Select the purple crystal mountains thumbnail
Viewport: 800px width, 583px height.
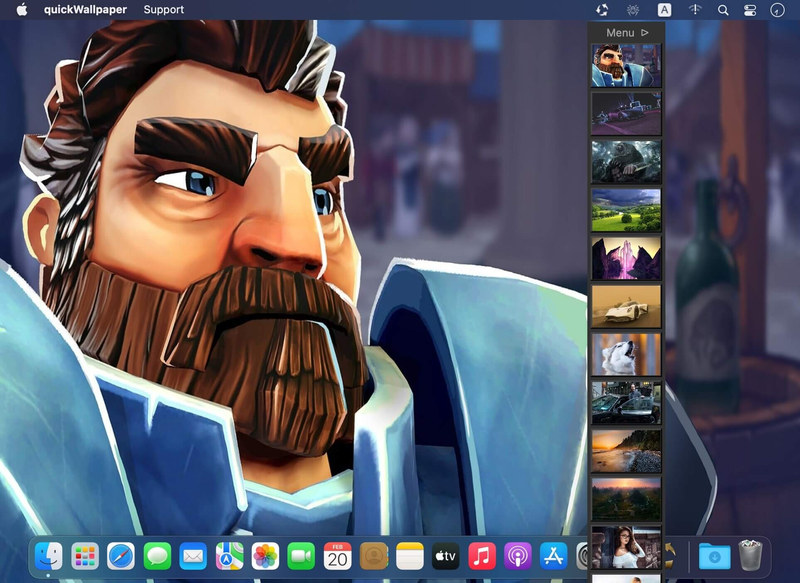click(626, 258)
